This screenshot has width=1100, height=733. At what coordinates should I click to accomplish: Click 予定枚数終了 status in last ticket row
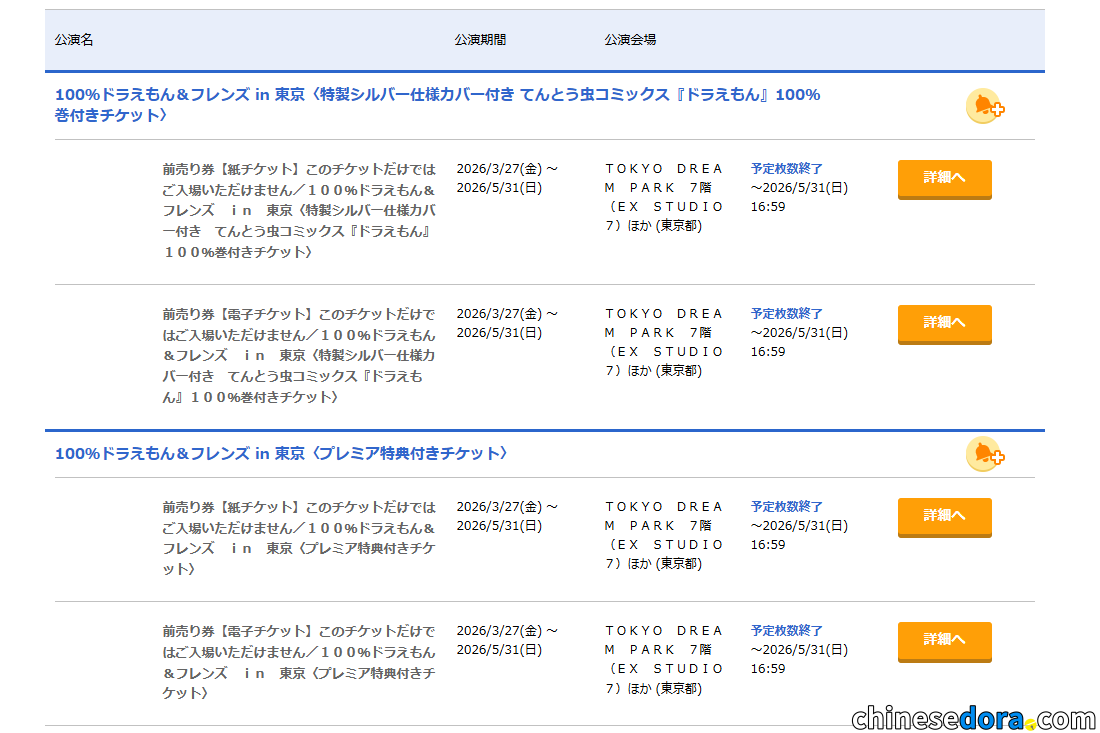tap(787, 631)
